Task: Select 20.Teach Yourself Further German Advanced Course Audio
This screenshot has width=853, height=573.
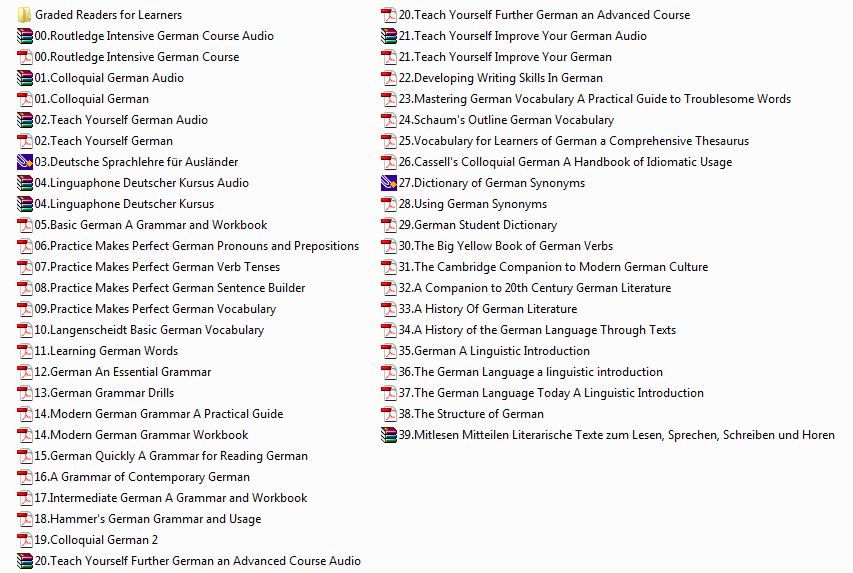Action: tap(197, 561)
